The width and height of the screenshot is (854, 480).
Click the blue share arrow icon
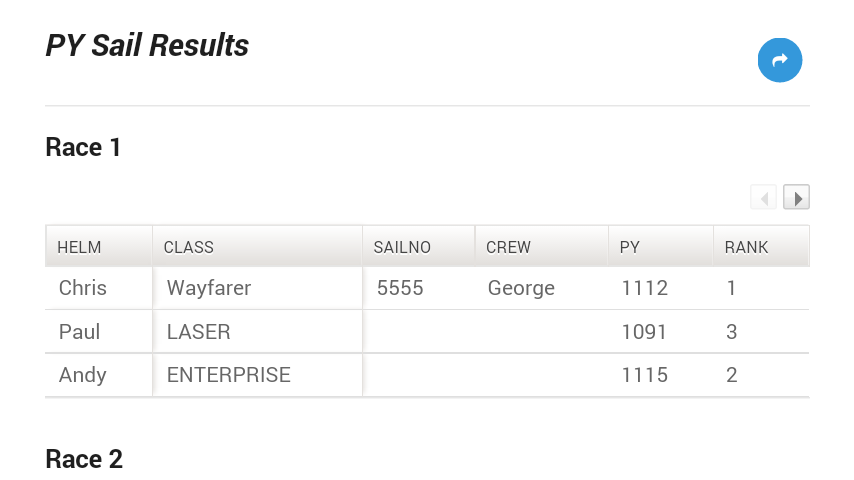780,60
